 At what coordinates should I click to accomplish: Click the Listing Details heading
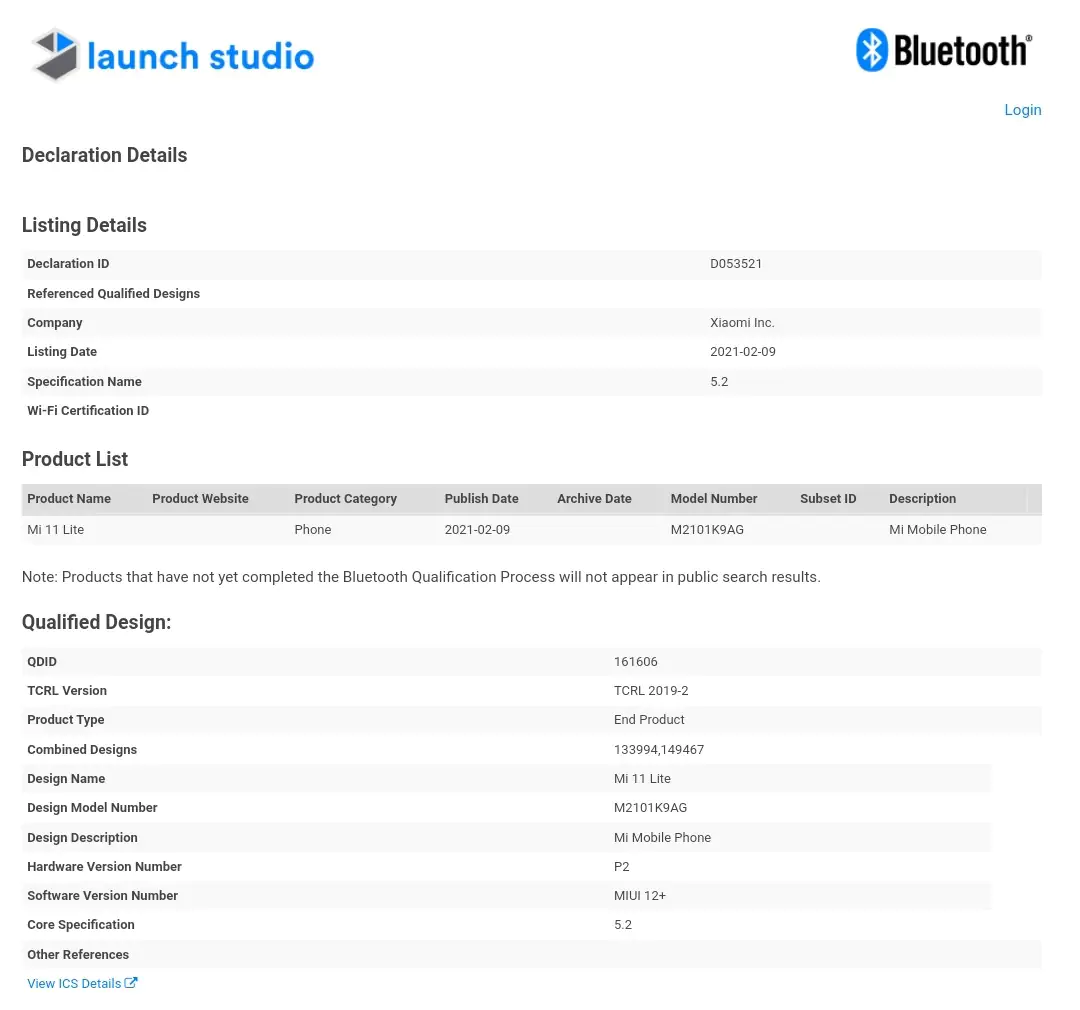(84, 225)
